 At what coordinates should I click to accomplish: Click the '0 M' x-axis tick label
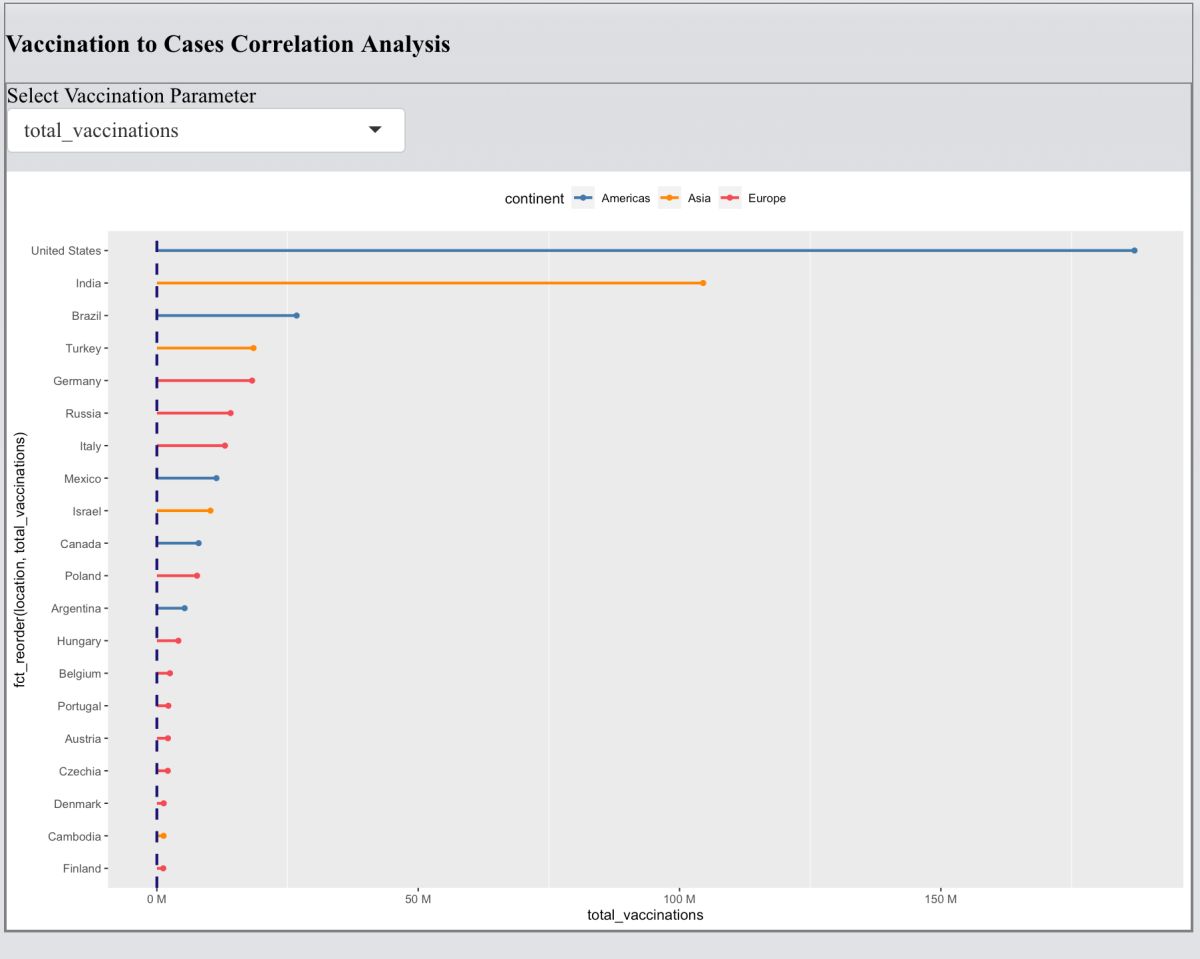[156, 900]
